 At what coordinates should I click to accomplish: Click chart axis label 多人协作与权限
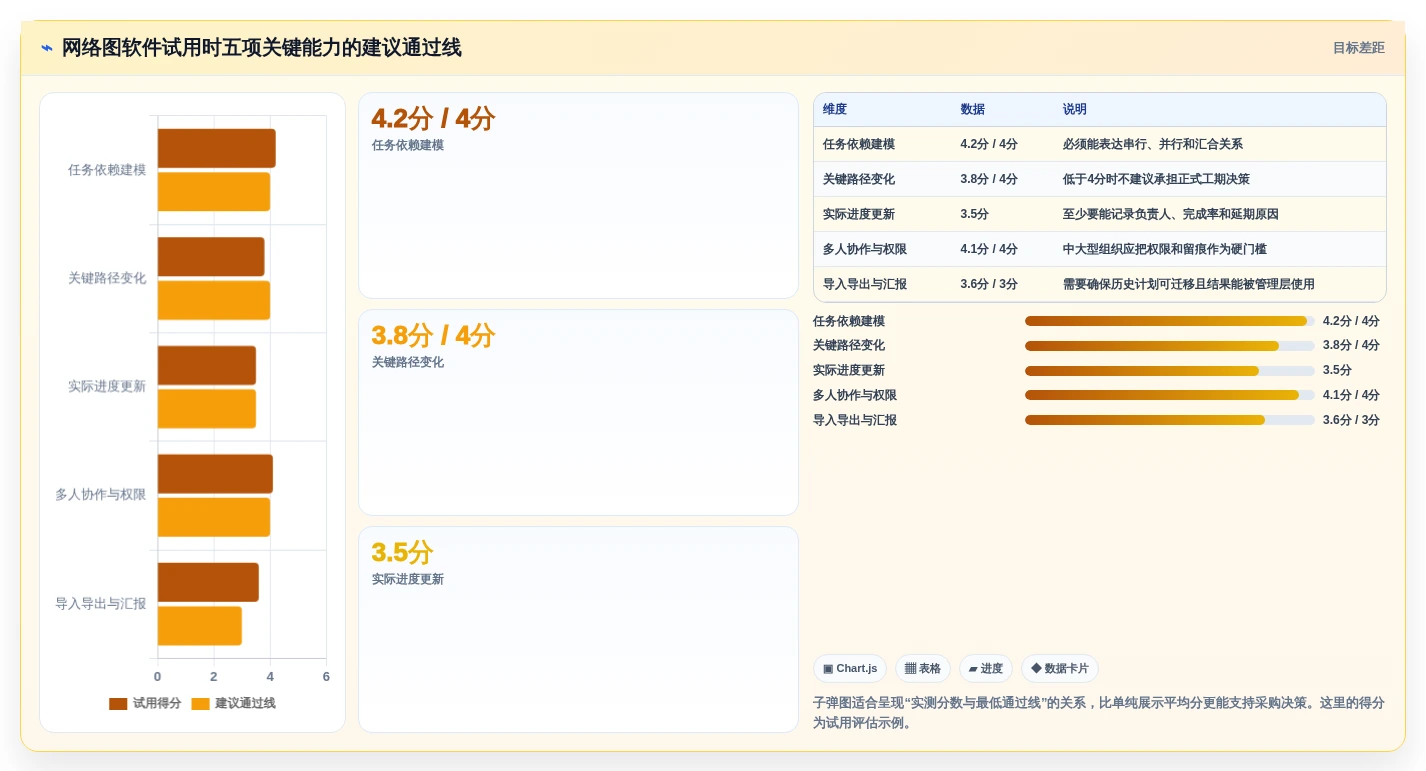pos(100,495)
